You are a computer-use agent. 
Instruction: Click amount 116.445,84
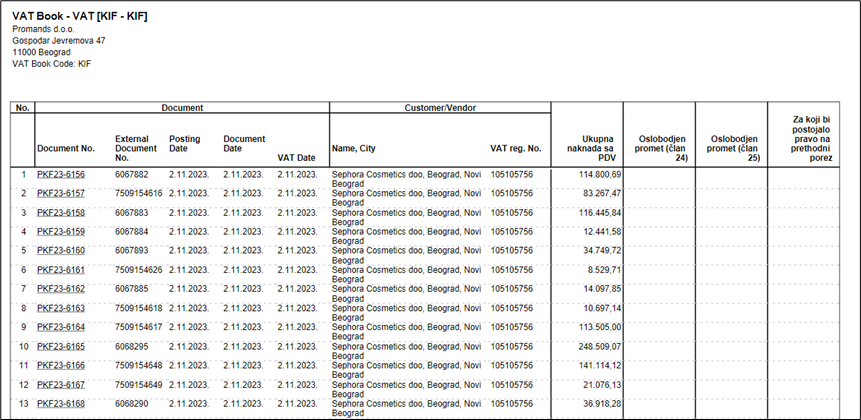[600, 212]
